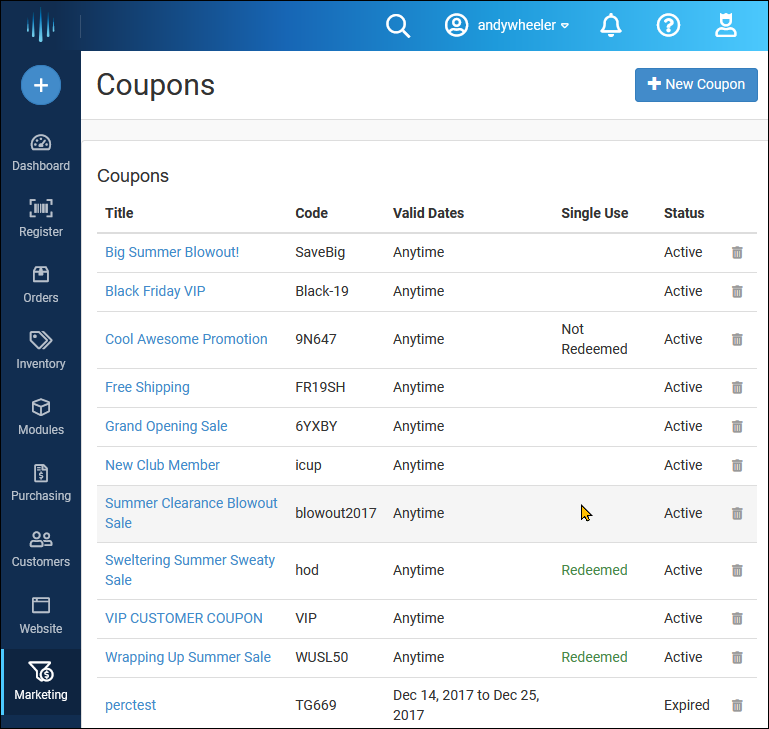Click the app logo in top left
The image size is (769, 729).
pos(40,25)
